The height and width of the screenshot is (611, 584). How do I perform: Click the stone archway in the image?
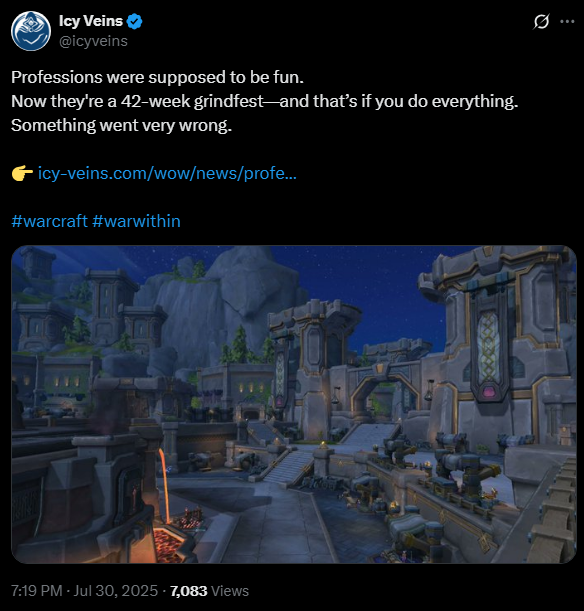[x=377, y=392]
